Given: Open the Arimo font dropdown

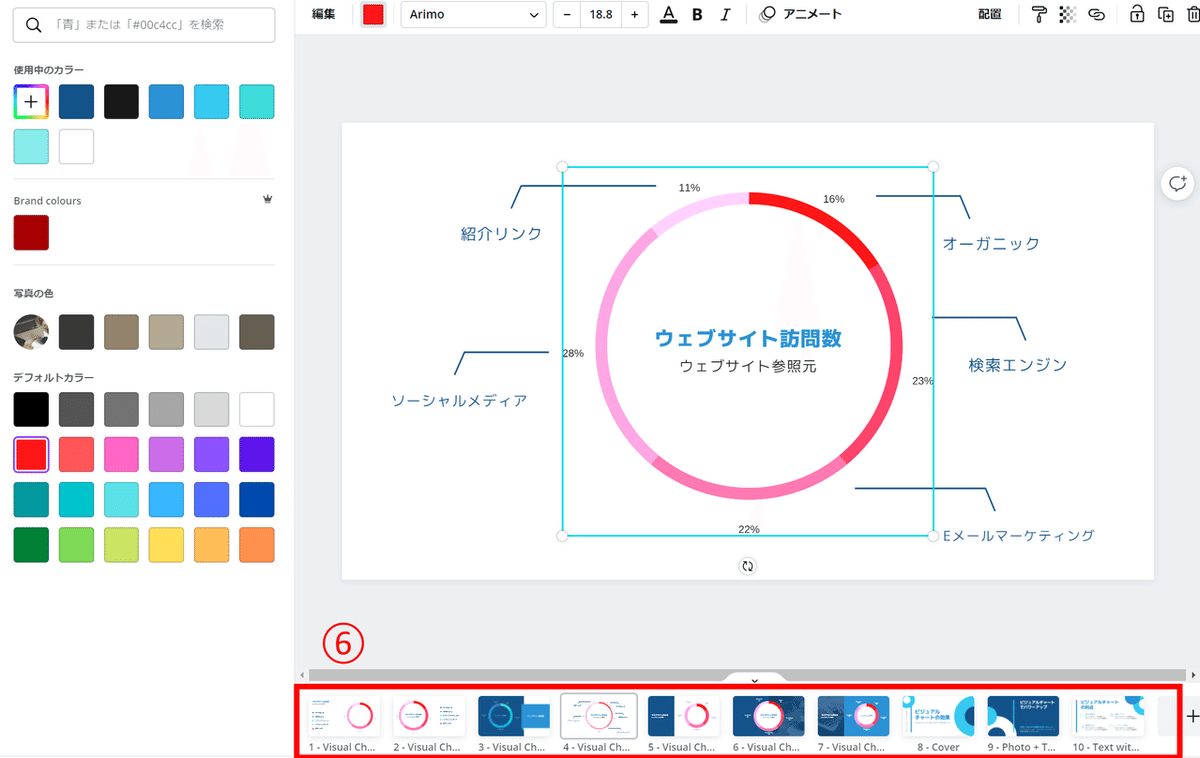Looking at the screenshot, I should [x=473, y=15].
